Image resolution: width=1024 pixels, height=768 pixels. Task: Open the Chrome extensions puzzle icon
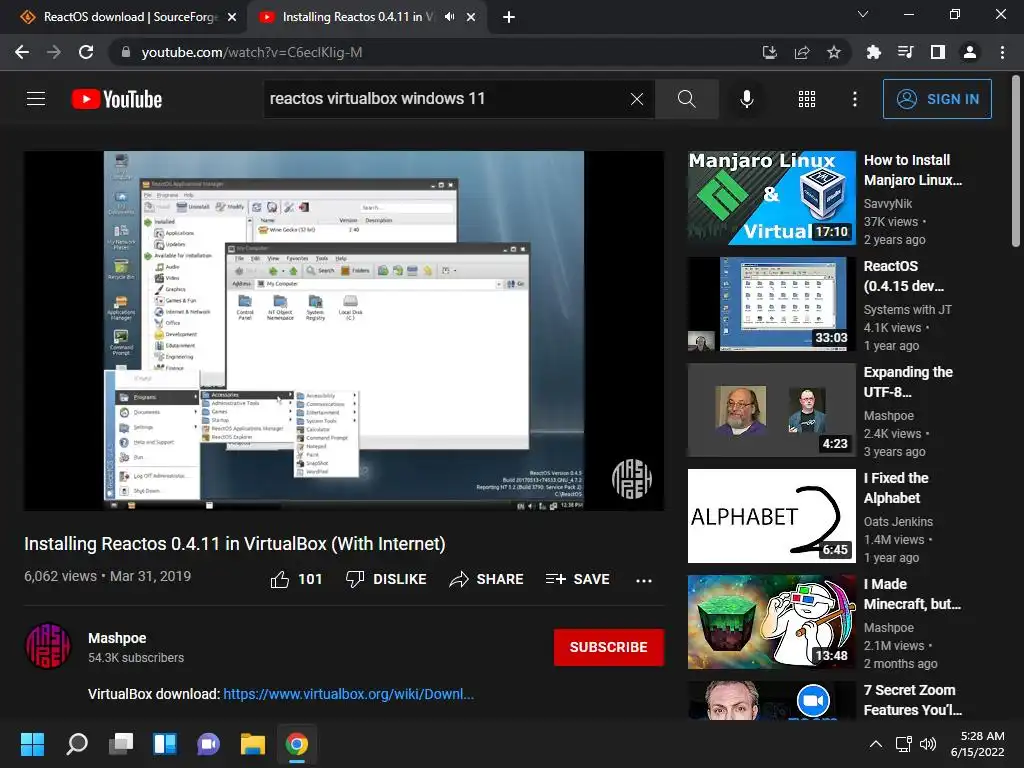(x=873, y=52)
